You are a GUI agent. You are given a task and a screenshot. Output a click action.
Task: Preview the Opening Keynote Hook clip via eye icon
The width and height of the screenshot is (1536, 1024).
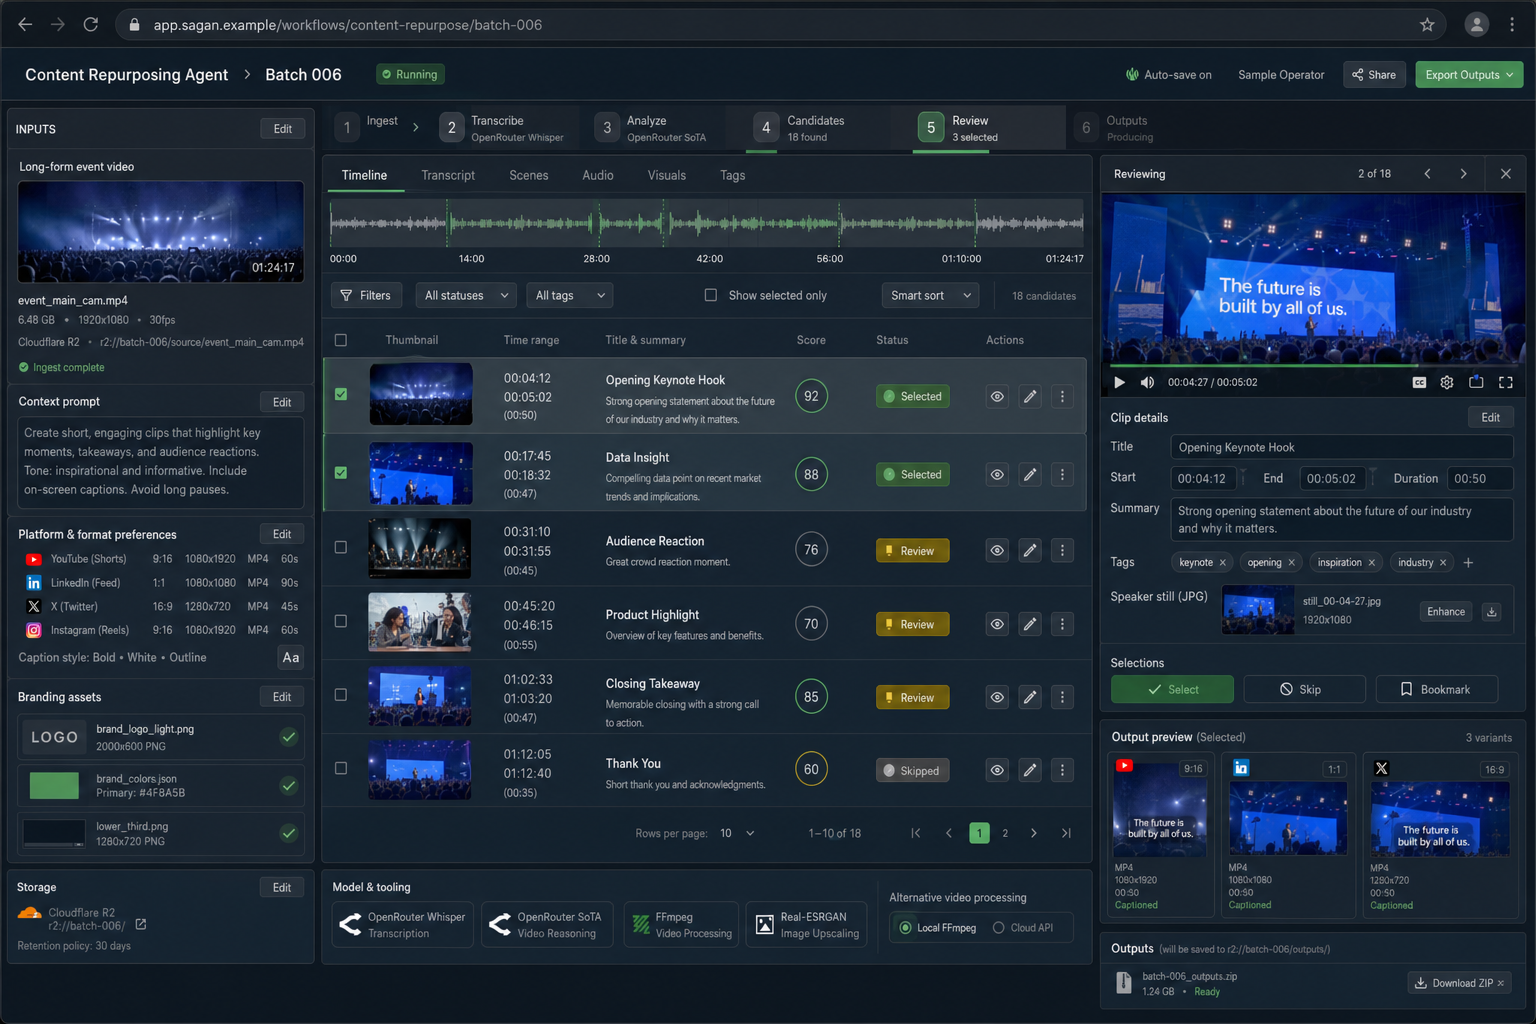click(x=997, y=397)
